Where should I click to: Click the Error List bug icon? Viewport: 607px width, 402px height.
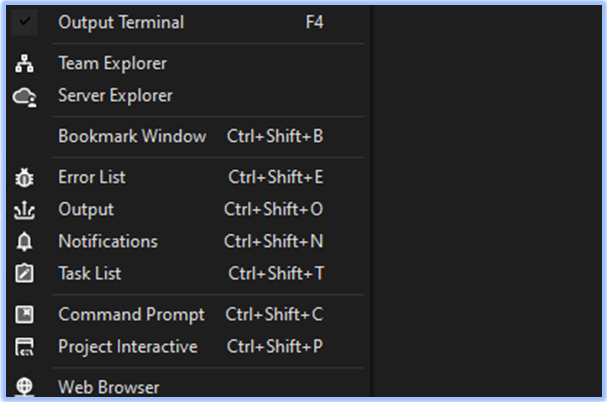[26, 178]
